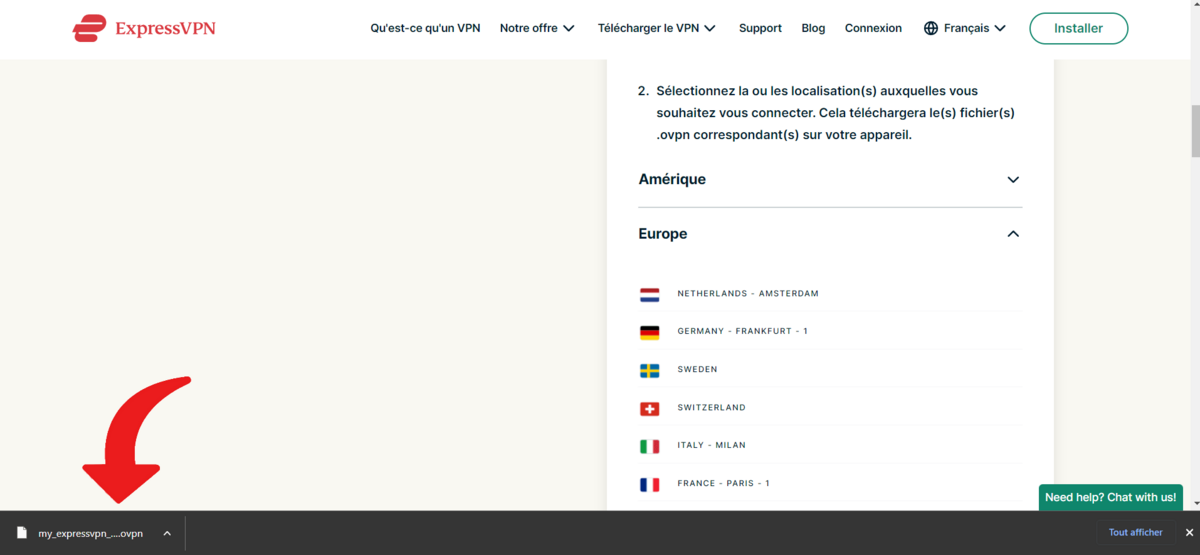1200x555 pixels.
Task: Click the Switzerland flag icon
Action: (x=649, y=408)
